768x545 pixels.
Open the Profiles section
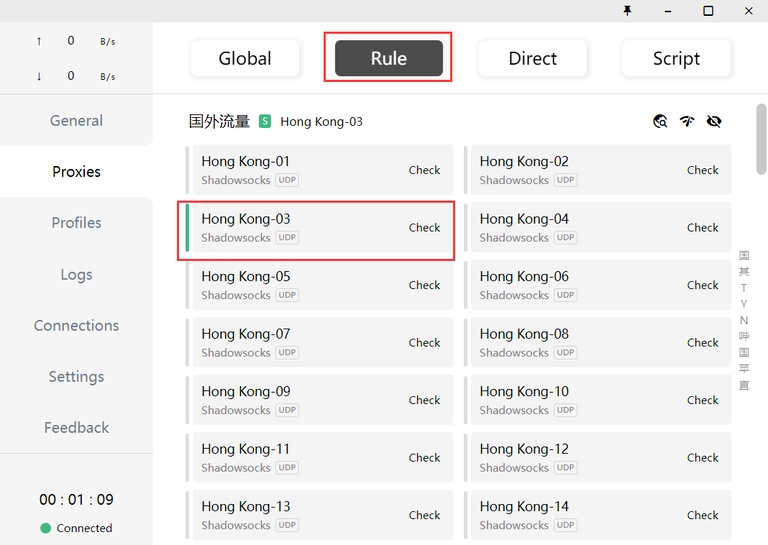(x=76, y=223)
